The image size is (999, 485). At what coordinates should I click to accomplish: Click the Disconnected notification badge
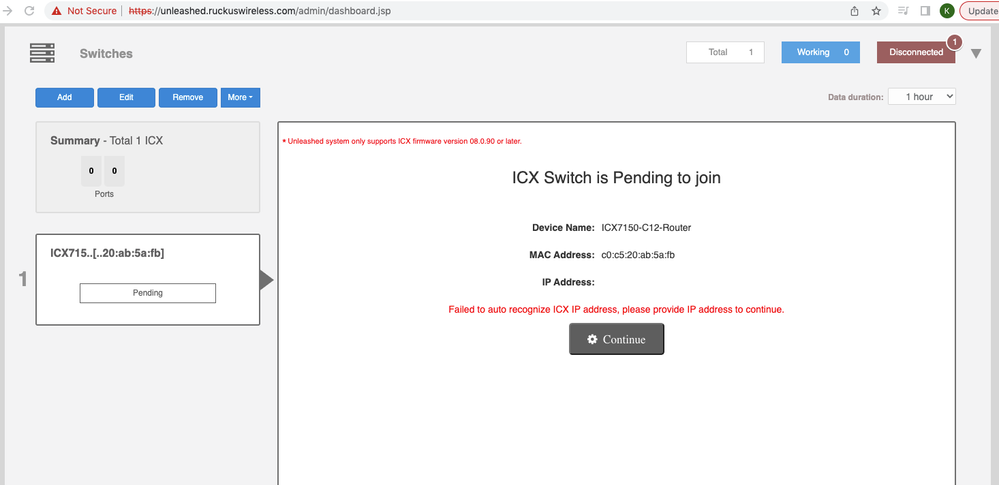pyautogui.click(x=954, y=43)
